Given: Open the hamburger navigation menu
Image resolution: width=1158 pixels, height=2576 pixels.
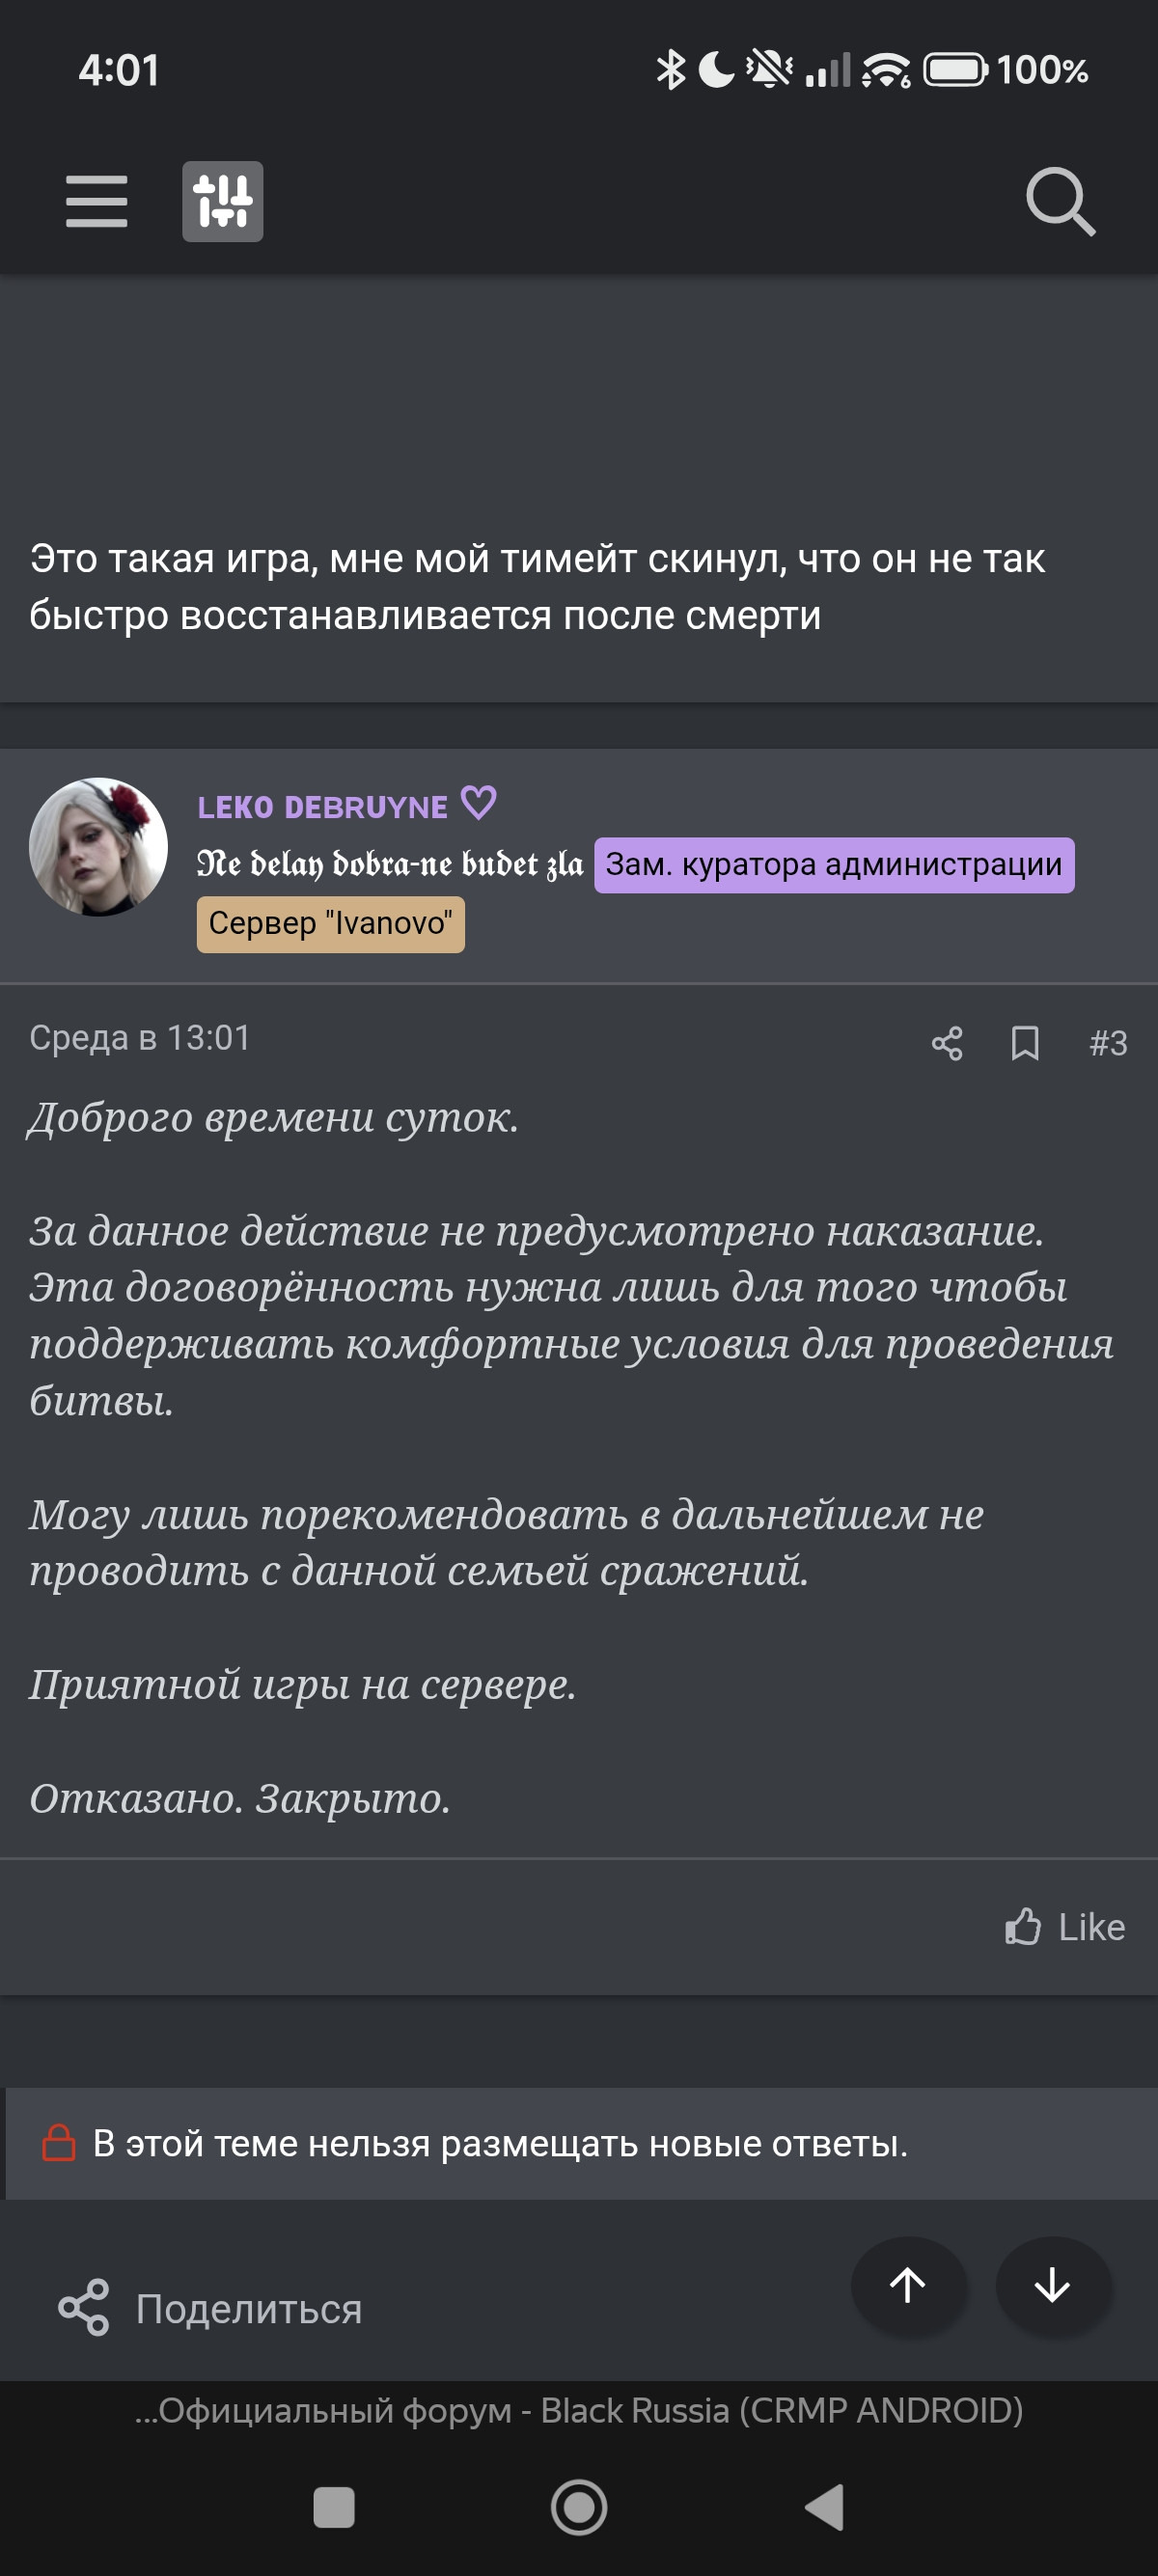Looking at the screenshot, I should 96,201.
